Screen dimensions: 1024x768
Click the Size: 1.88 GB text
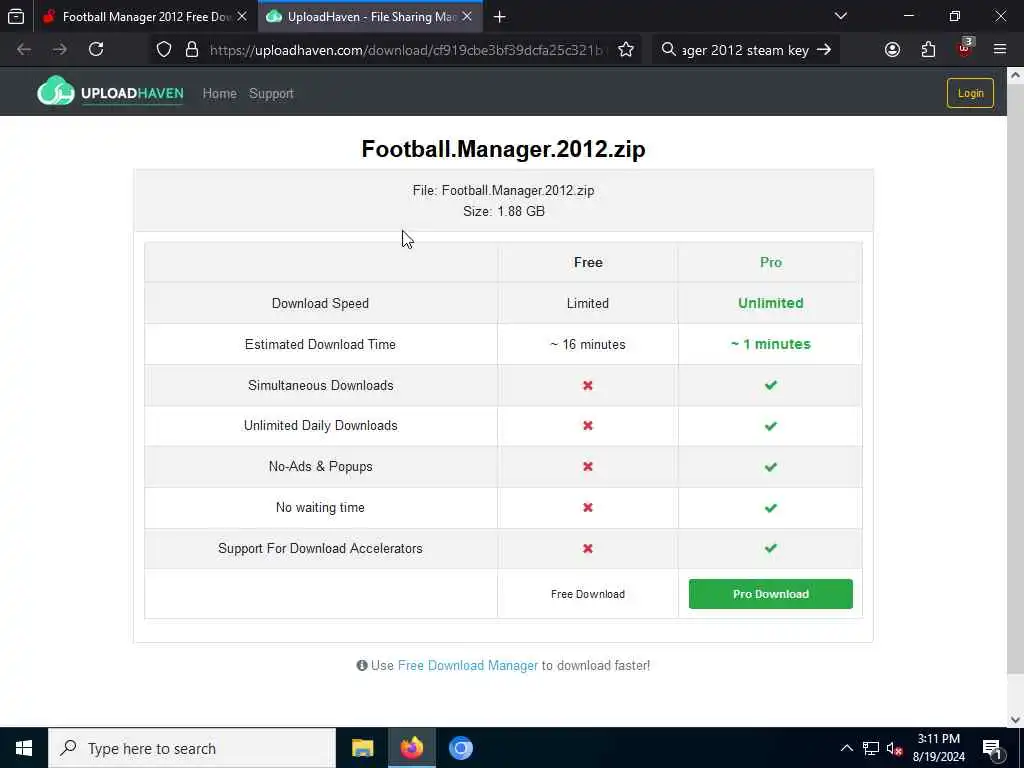[504, 212]
